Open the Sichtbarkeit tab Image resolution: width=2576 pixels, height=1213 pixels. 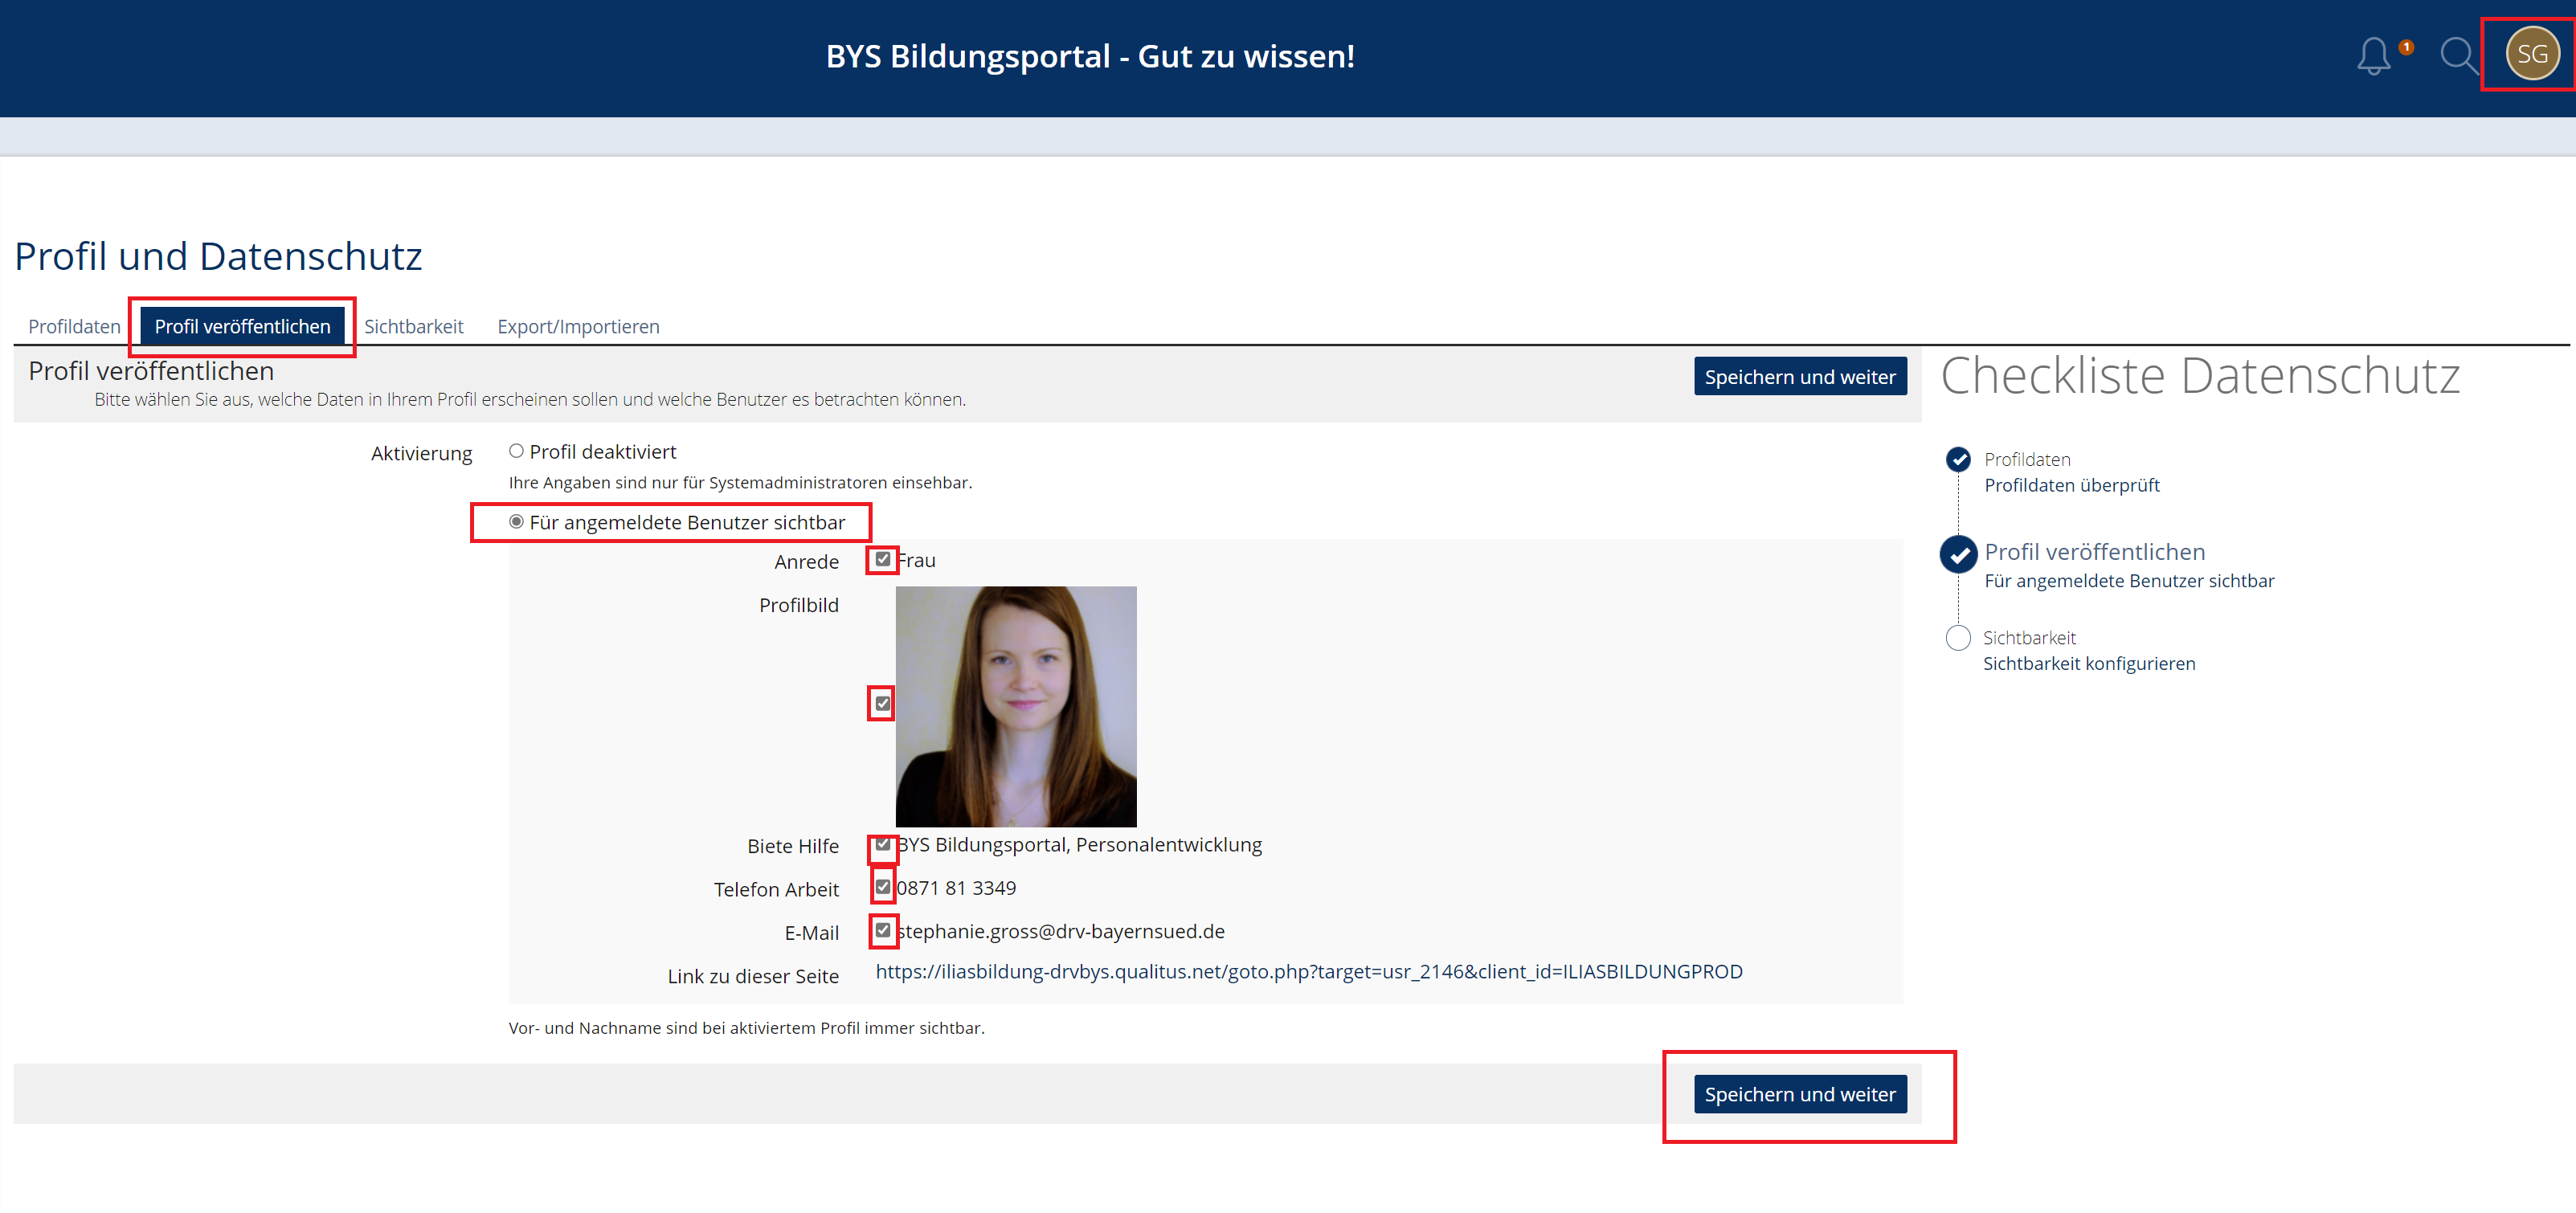tap(413, 326)
